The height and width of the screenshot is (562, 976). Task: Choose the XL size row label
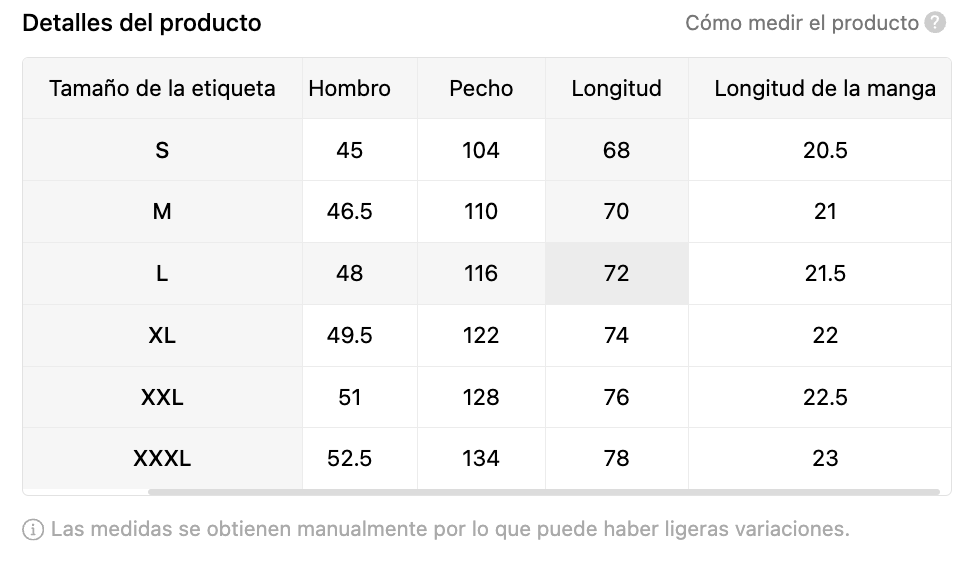tap(162, 335)
